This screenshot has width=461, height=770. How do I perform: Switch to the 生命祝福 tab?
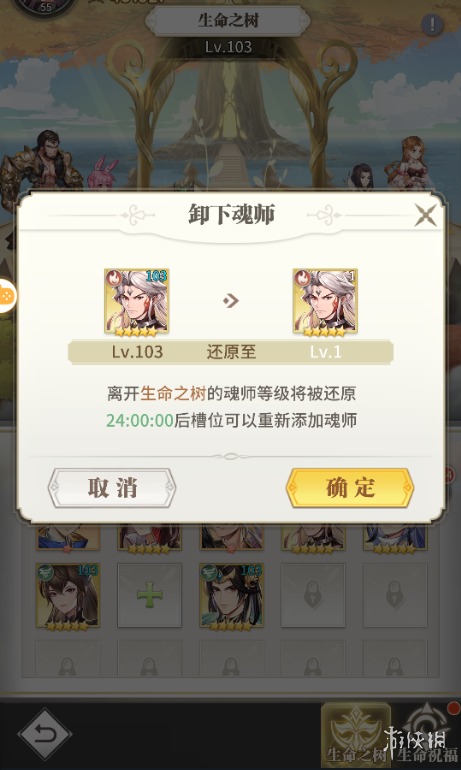426,734
